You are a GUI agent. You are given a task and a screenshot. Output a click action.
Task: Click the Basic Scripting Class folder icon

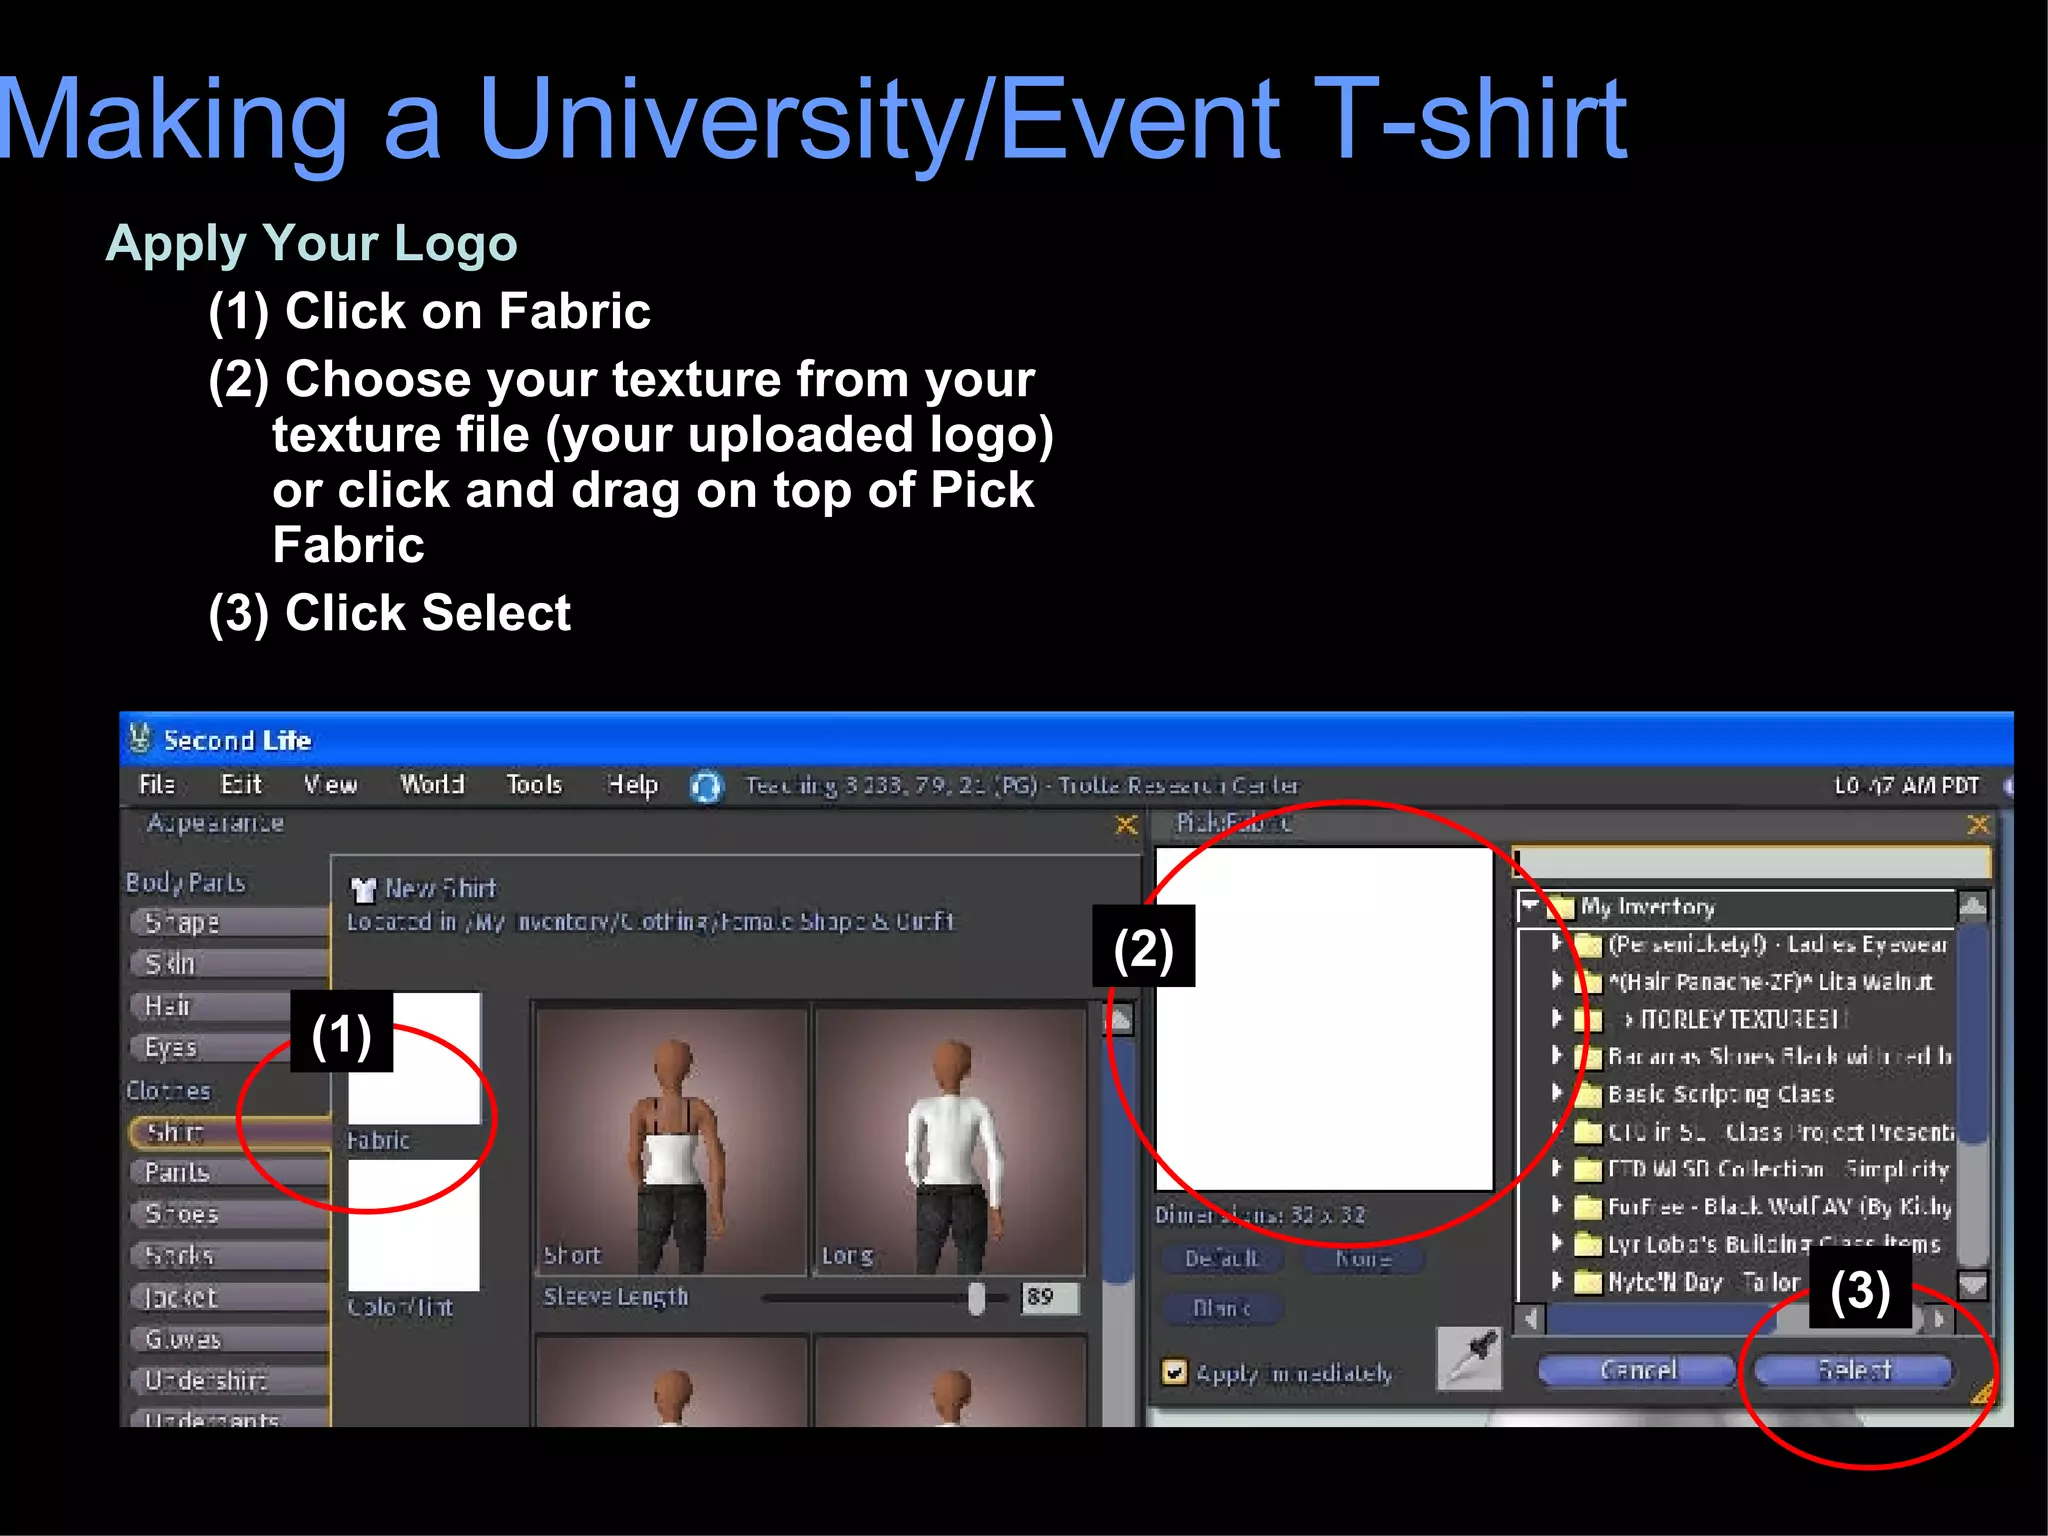click(1588, 1095)
